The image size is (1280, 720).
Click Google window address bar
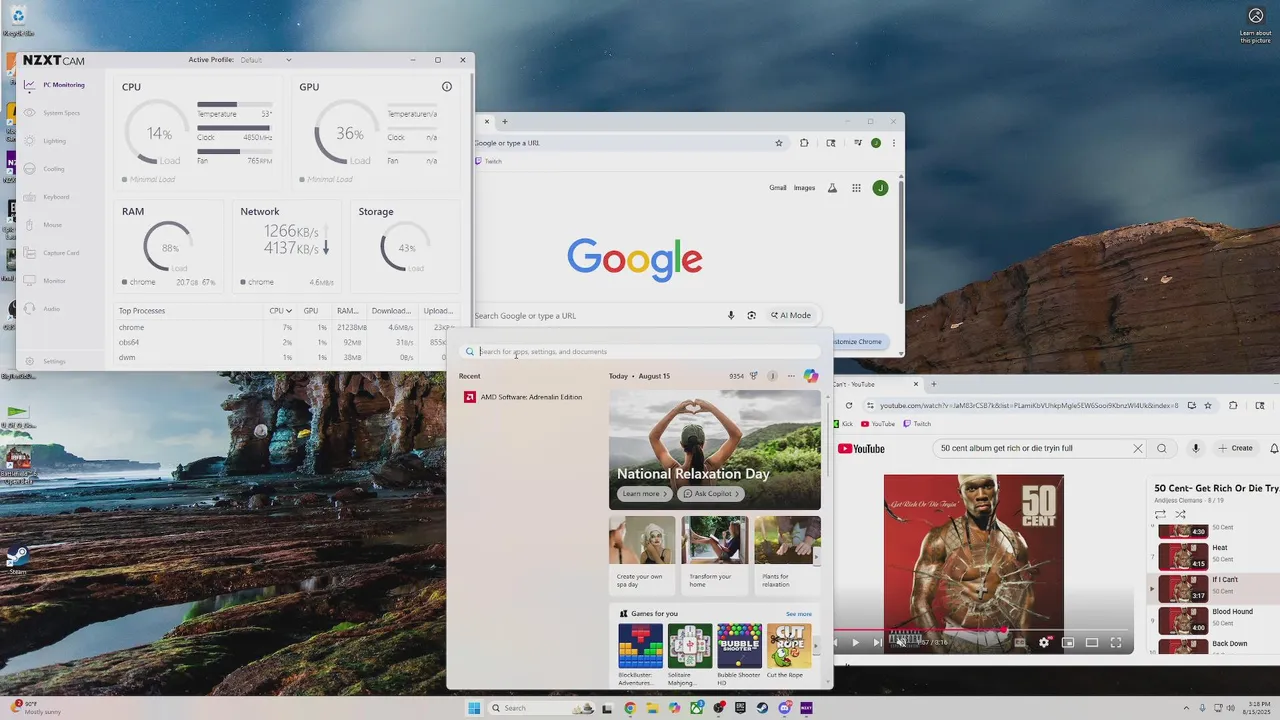630,143
